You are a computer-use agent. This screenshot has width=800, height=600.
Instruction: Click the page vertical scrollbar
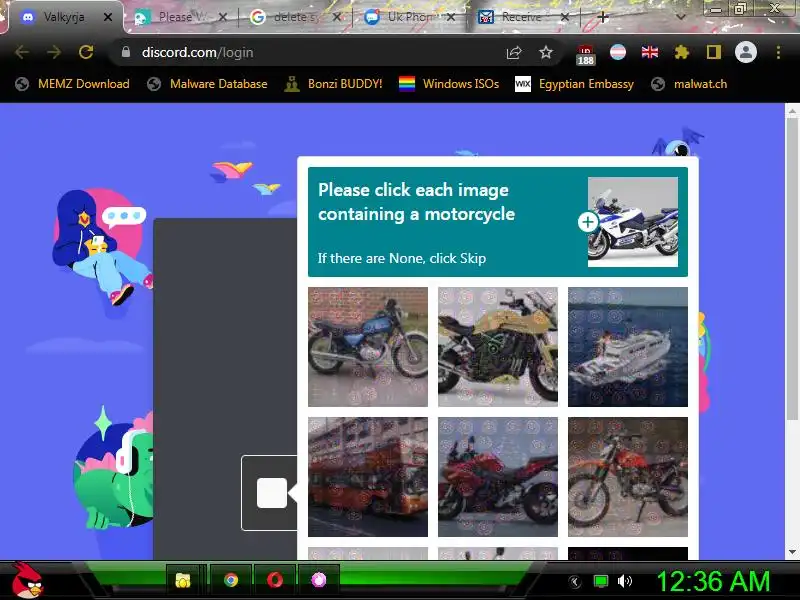pos(792,267)
